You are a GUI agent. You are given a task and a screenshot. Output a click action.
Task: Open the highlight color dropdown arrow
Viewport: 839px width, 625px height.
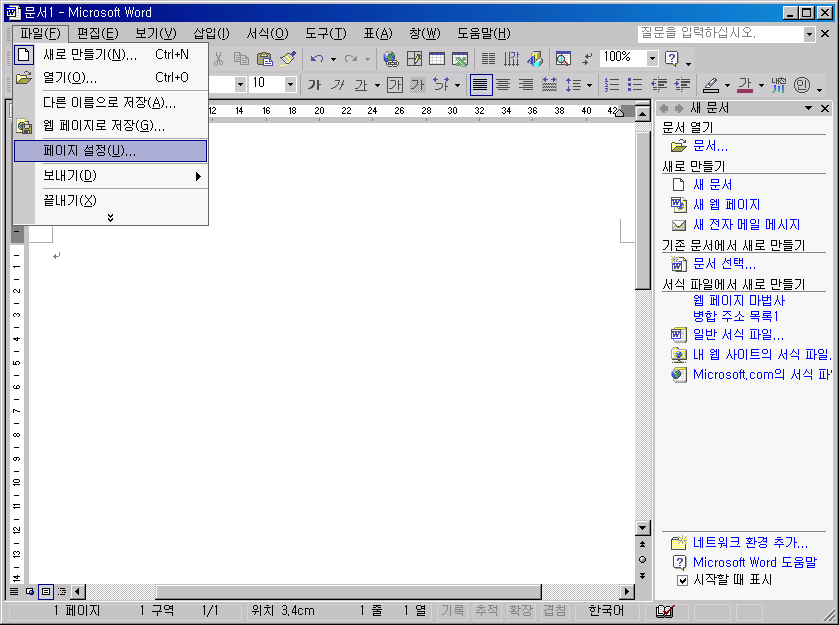pyautogui.click(x=727, y=85)
